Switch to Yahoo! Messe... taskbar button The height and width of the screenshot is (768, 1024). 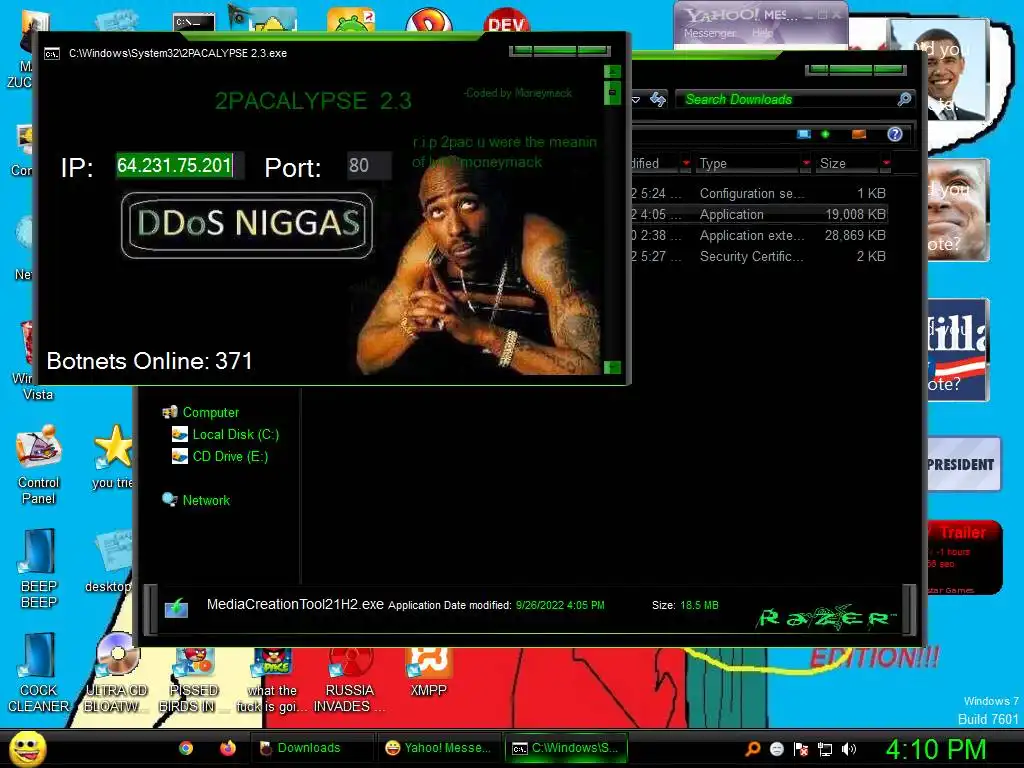(x=438, y=748)
